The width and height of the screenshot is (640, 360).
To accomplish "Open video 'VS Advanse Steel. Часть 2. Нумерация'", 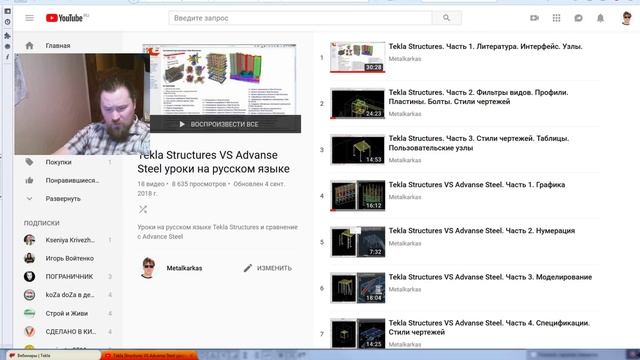I will (482, 231).
